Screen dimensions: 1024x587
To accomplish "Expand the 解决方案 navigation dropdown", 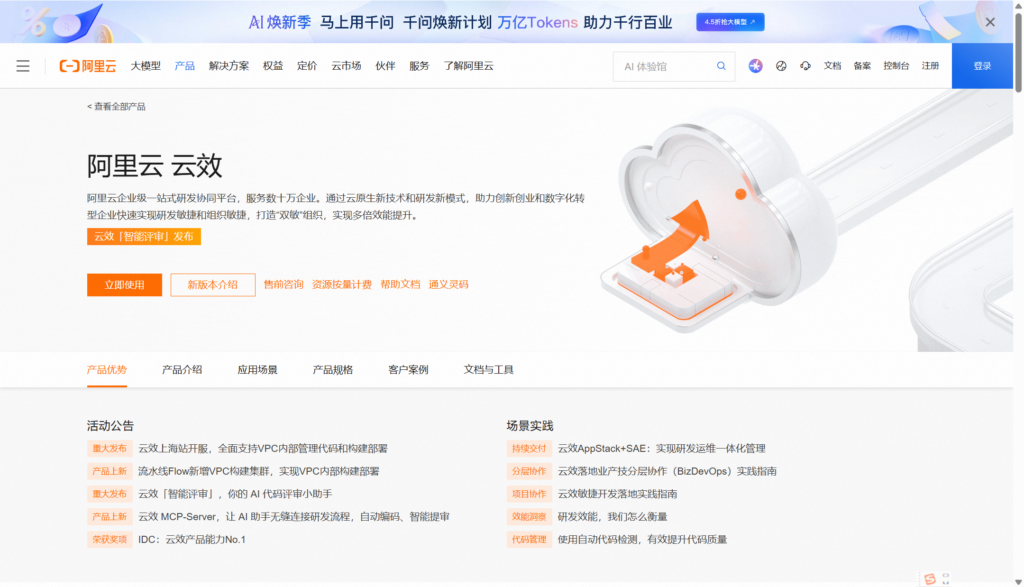I will click(x=229, y=66).
